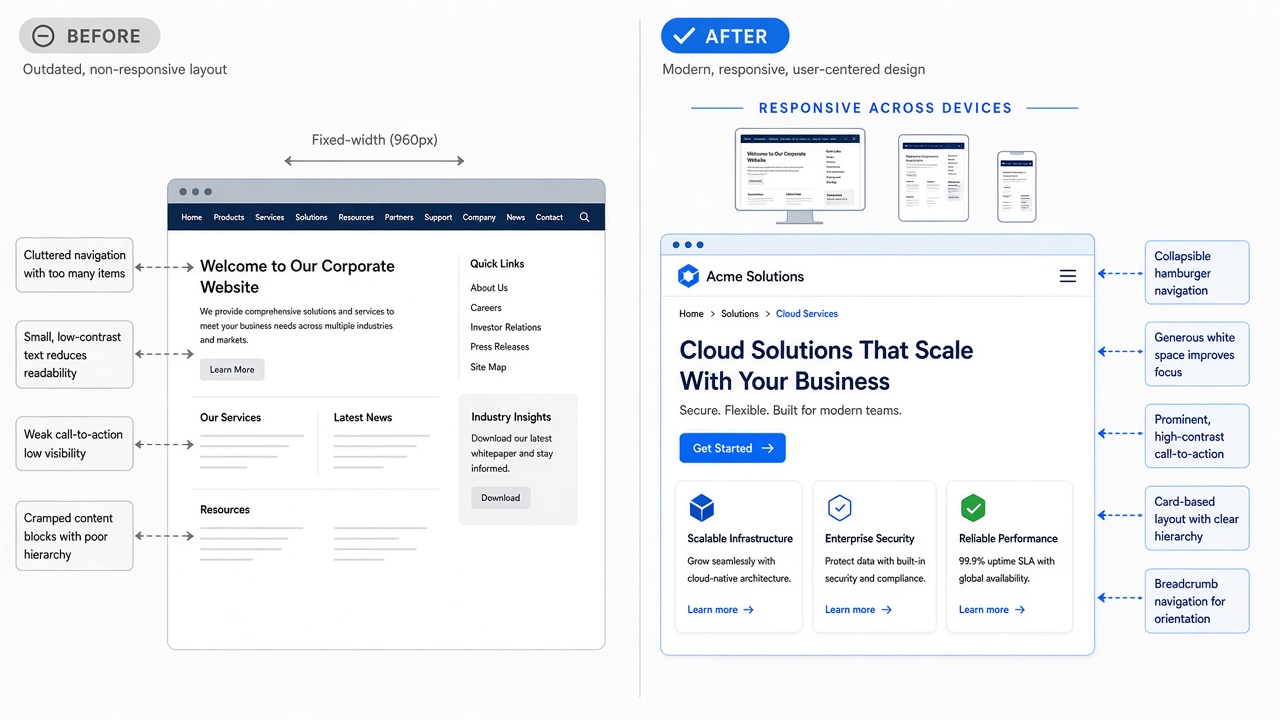1280x720 pixels.
Task: Go to Support in the dark navigation bar
Action: pyautogui.click(x=438, y=217)
